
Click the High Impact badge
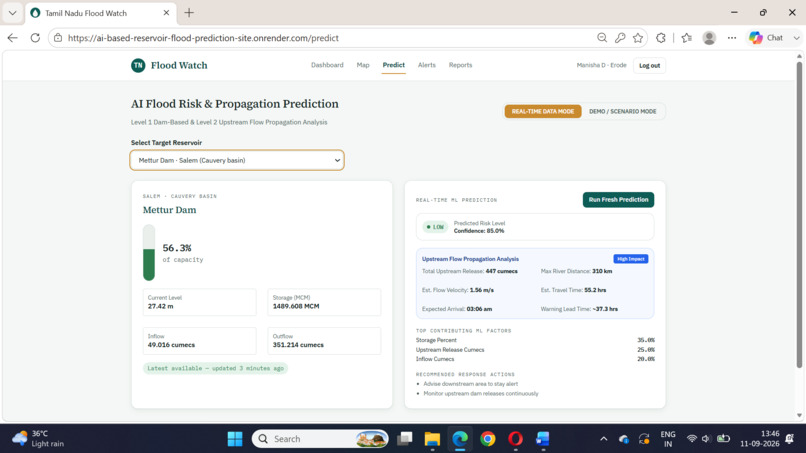[630, 259]
